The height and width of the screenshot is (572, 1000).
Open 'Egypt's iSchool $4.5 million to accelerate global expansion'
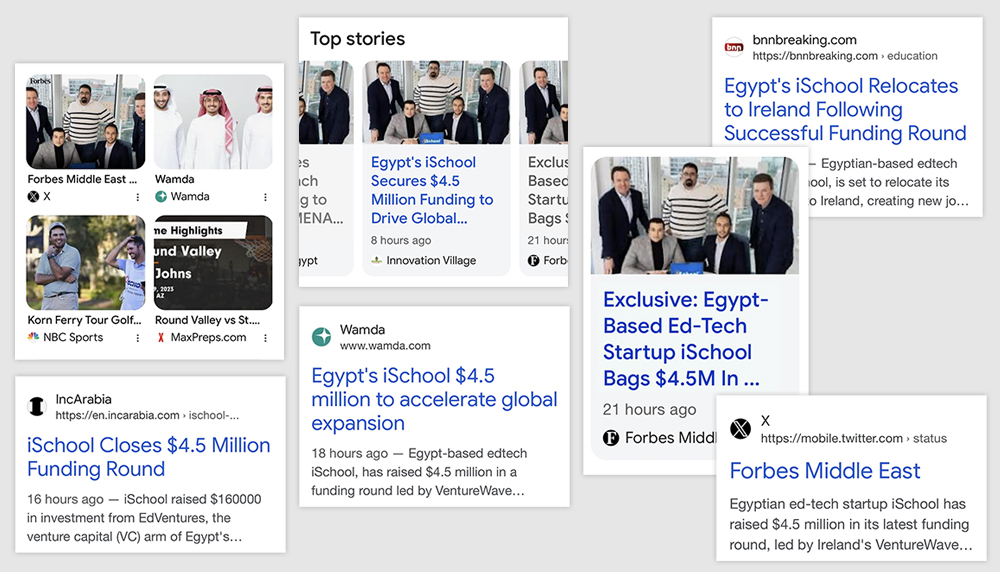click(x=434, y=399)
